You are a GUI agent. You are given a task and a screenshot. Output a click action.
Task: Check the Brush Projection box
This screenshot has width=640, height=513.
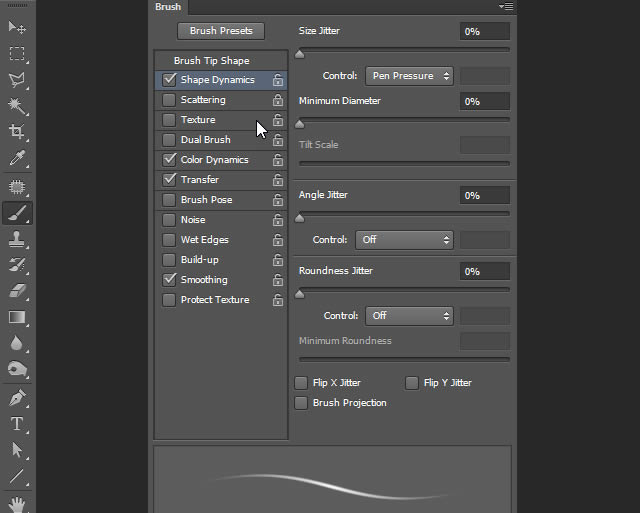click(301, 403)
